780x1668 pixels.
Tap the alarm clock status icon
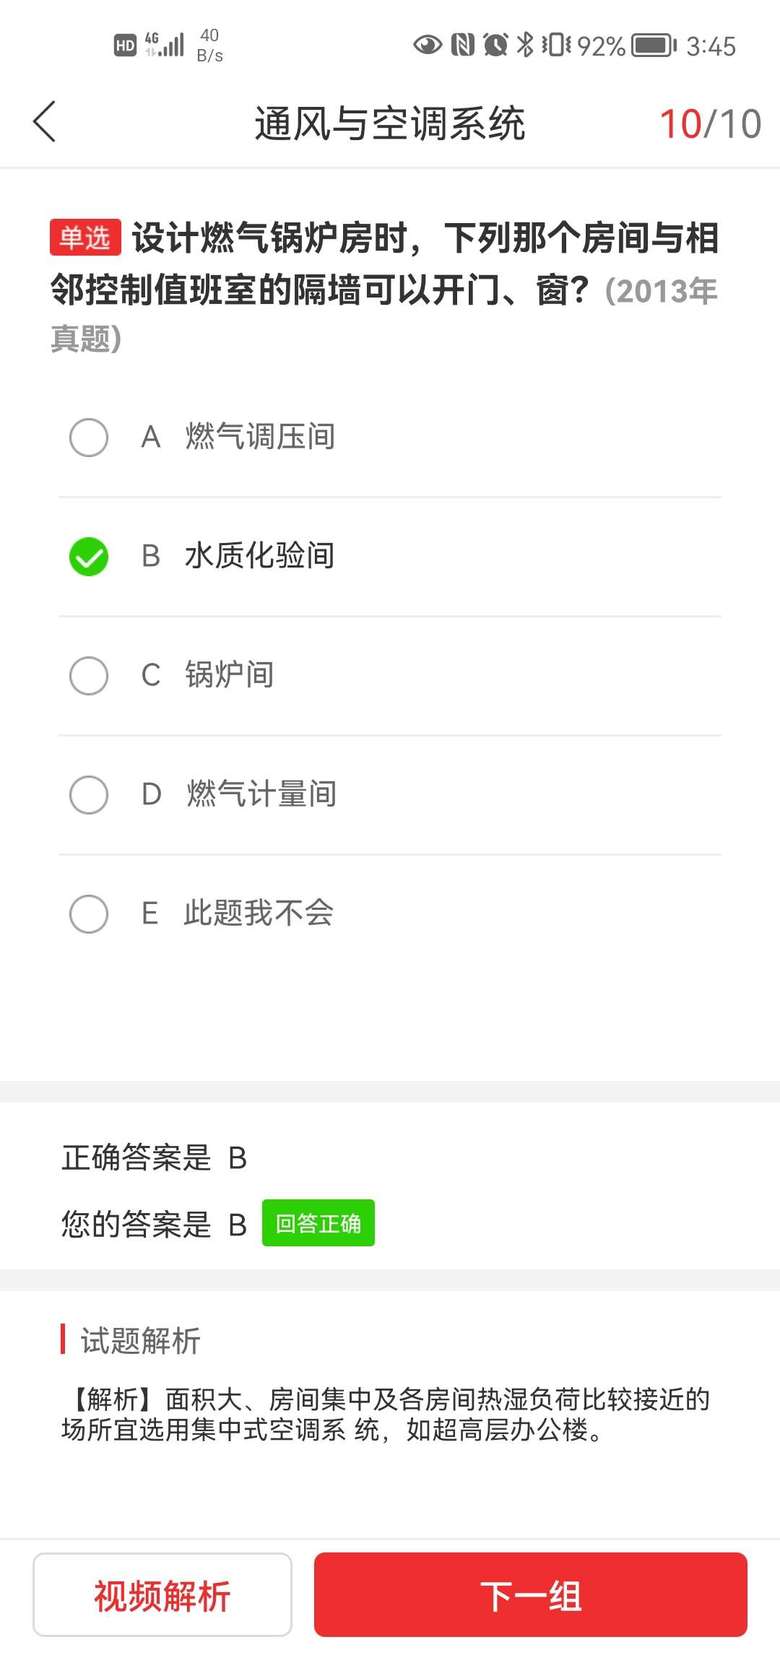[x=495, y=45]
